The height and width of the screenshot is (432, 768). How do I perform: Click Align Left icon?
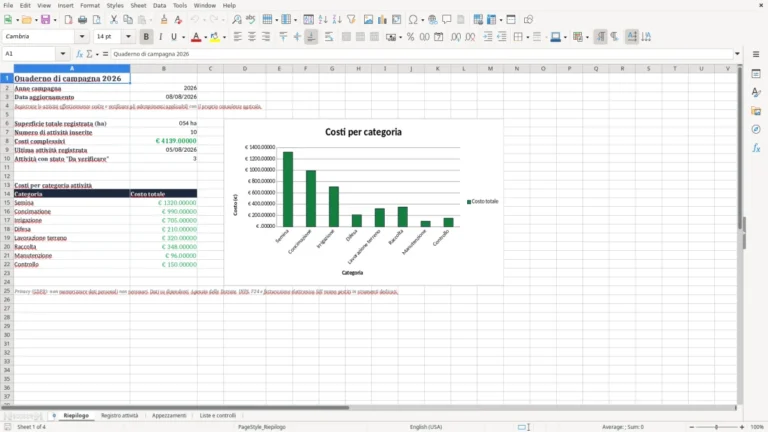pos(238,37)
